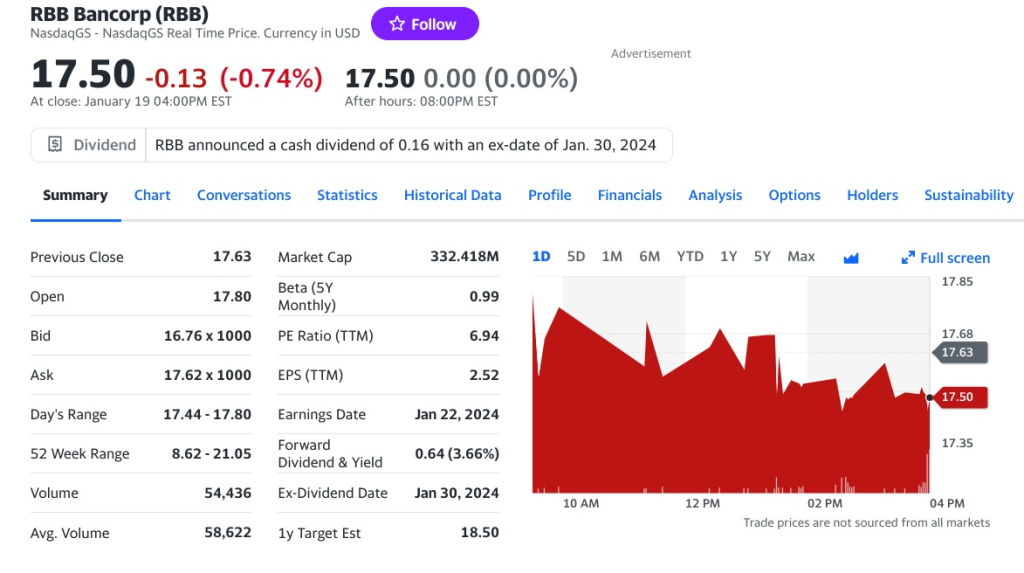View the Profile tab

(549, 195)
